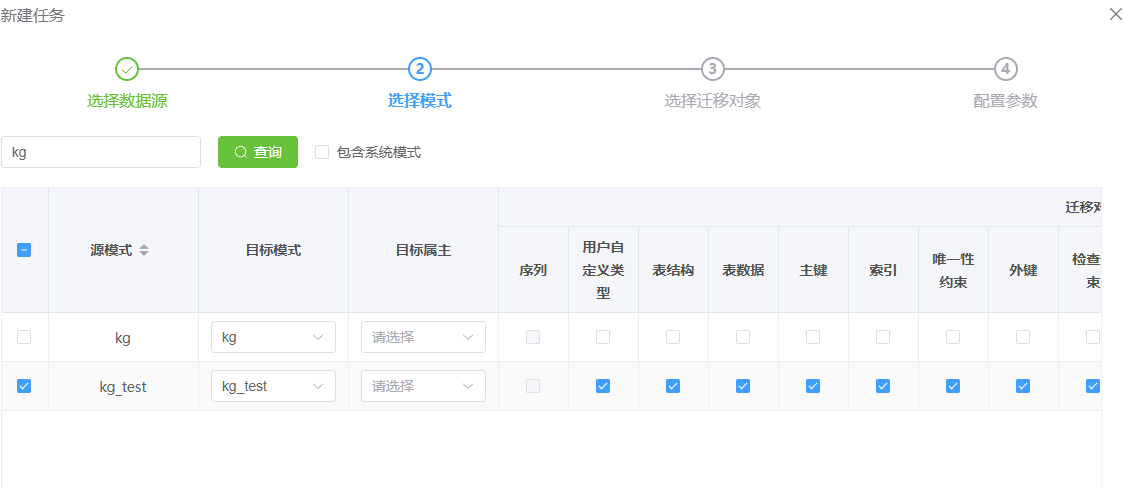Check 主键 option for kg row

[813, 337]
